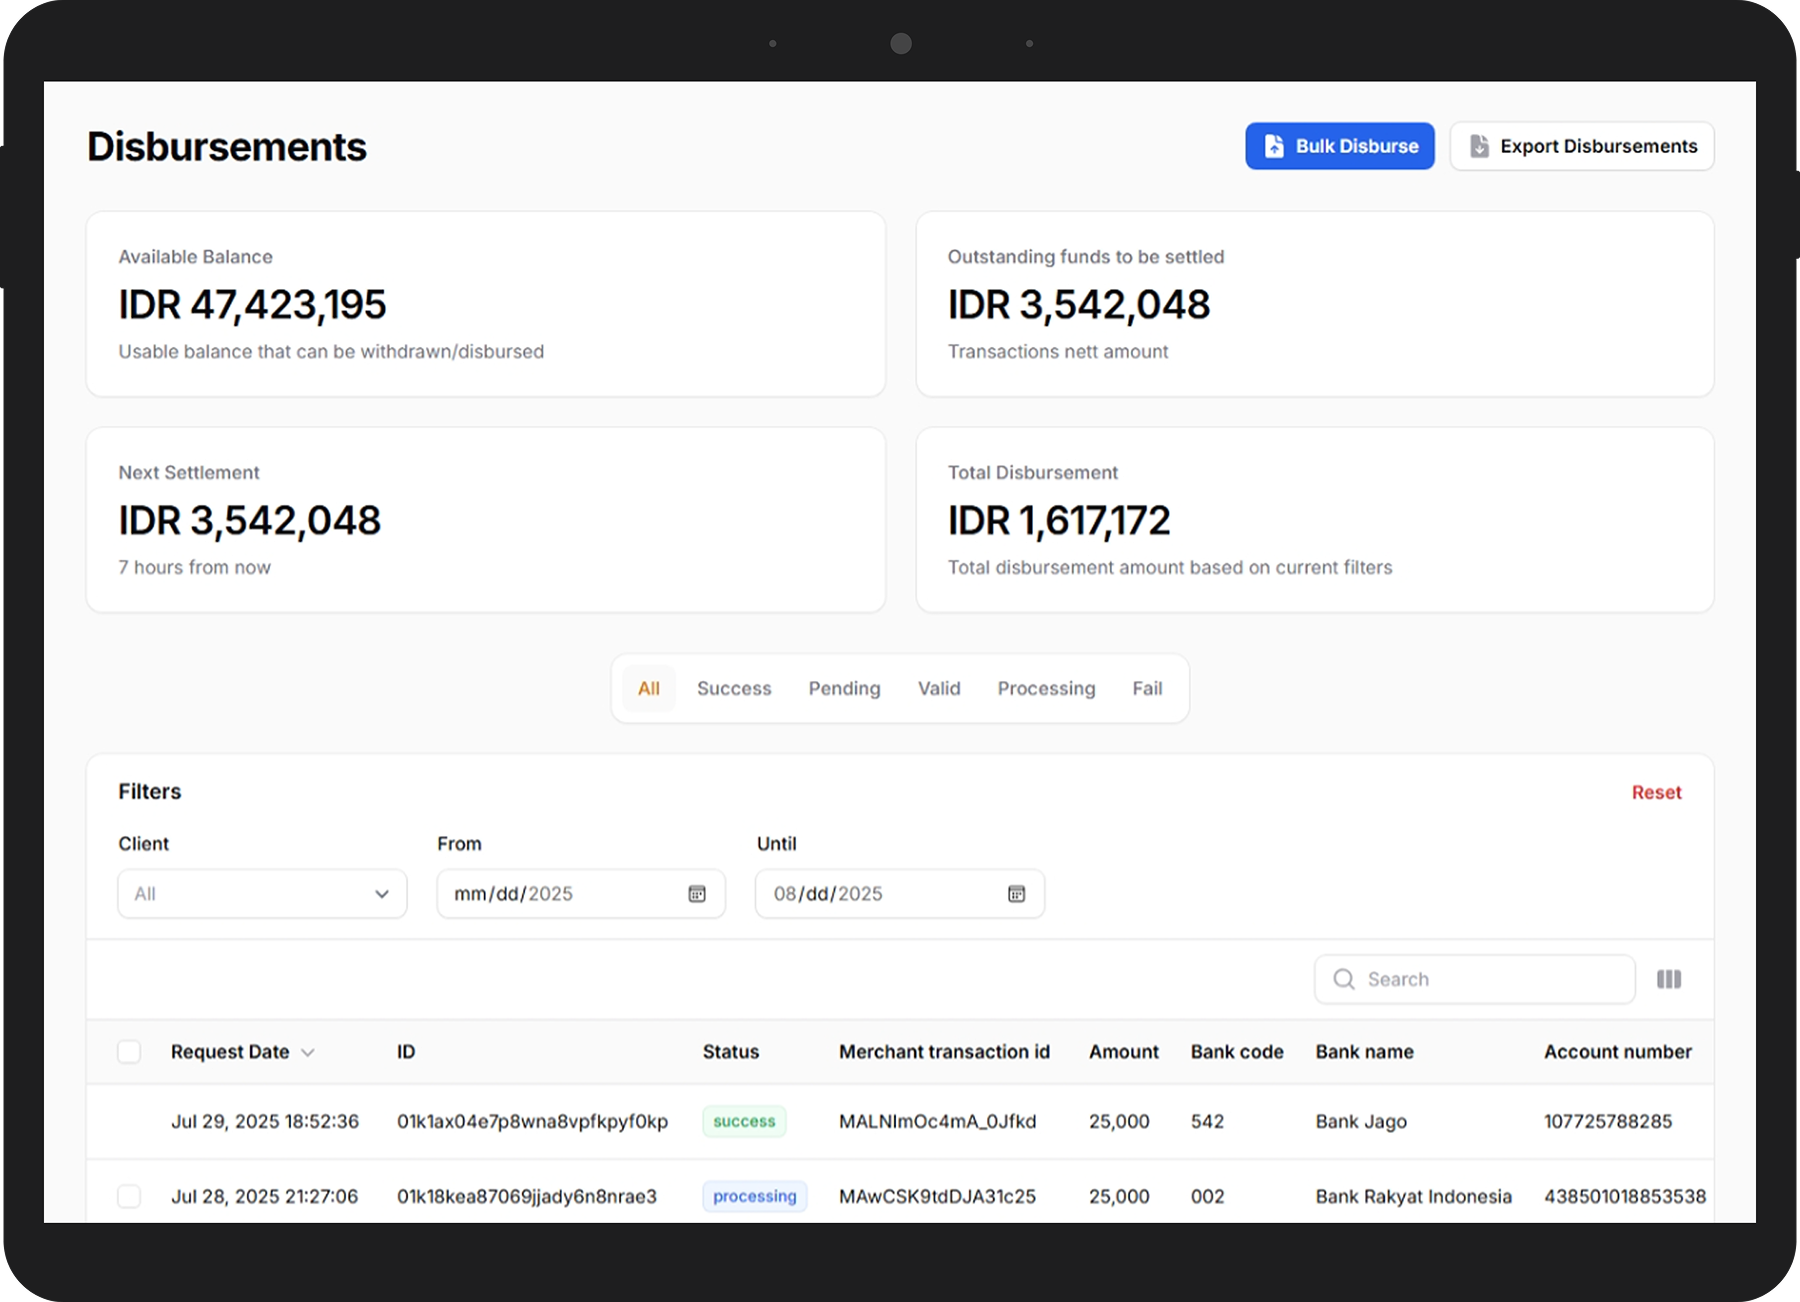
Task: Select the Valid status tab
Action: [939, 688]
